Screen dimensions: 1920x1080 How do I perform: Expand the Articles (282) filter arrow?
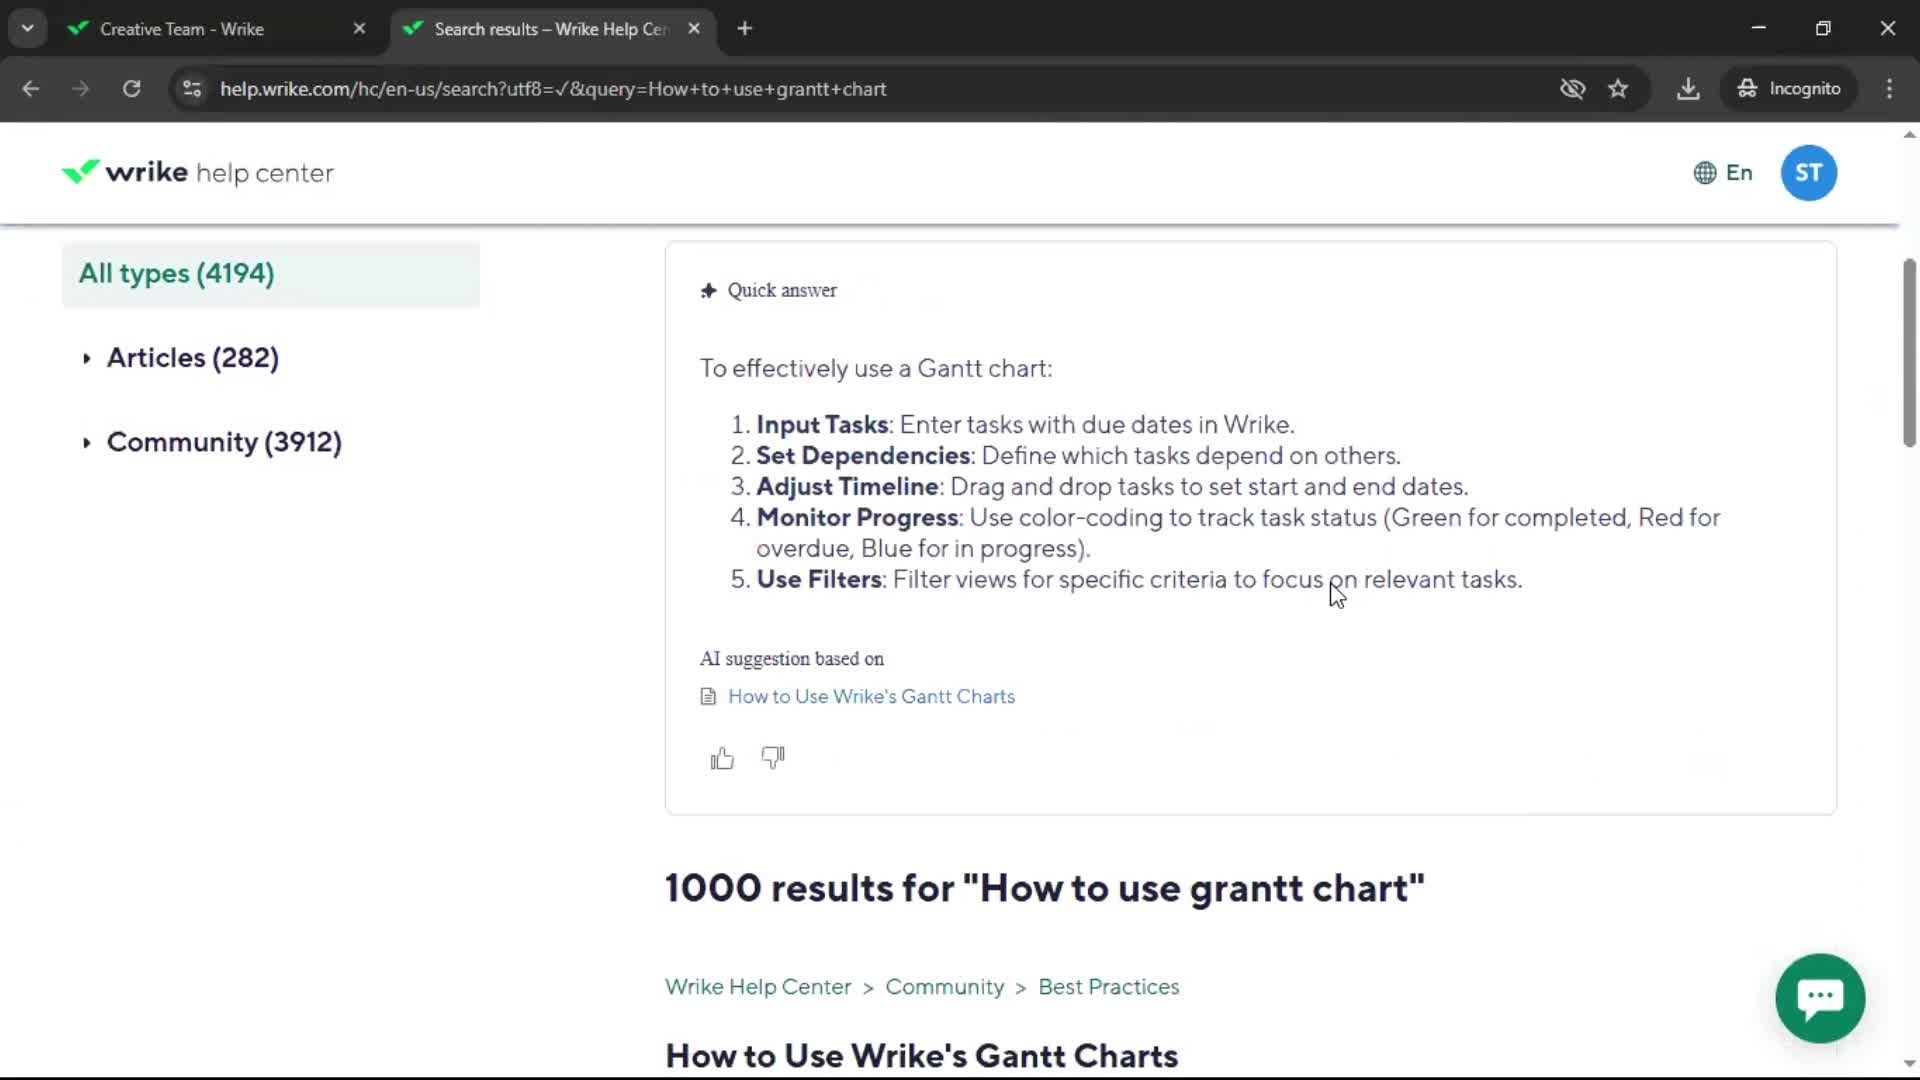click(86, 358)
